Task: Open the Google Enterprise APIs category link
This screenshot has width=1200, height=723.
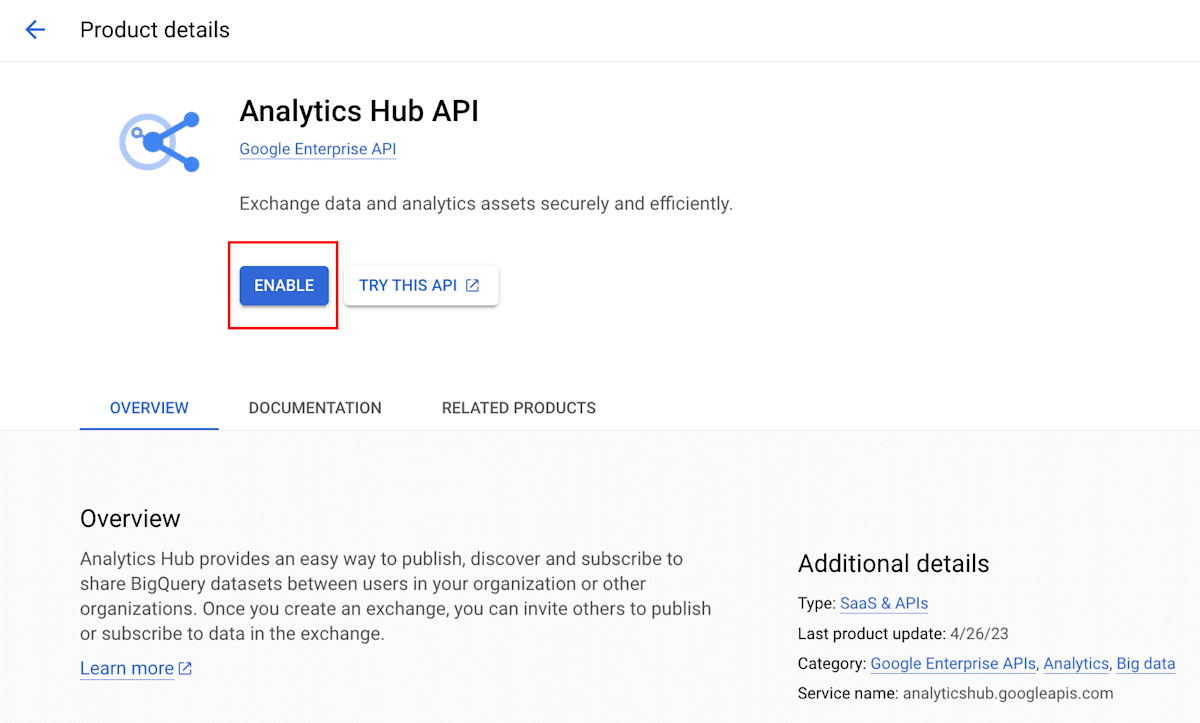Action: coord(955,663)
